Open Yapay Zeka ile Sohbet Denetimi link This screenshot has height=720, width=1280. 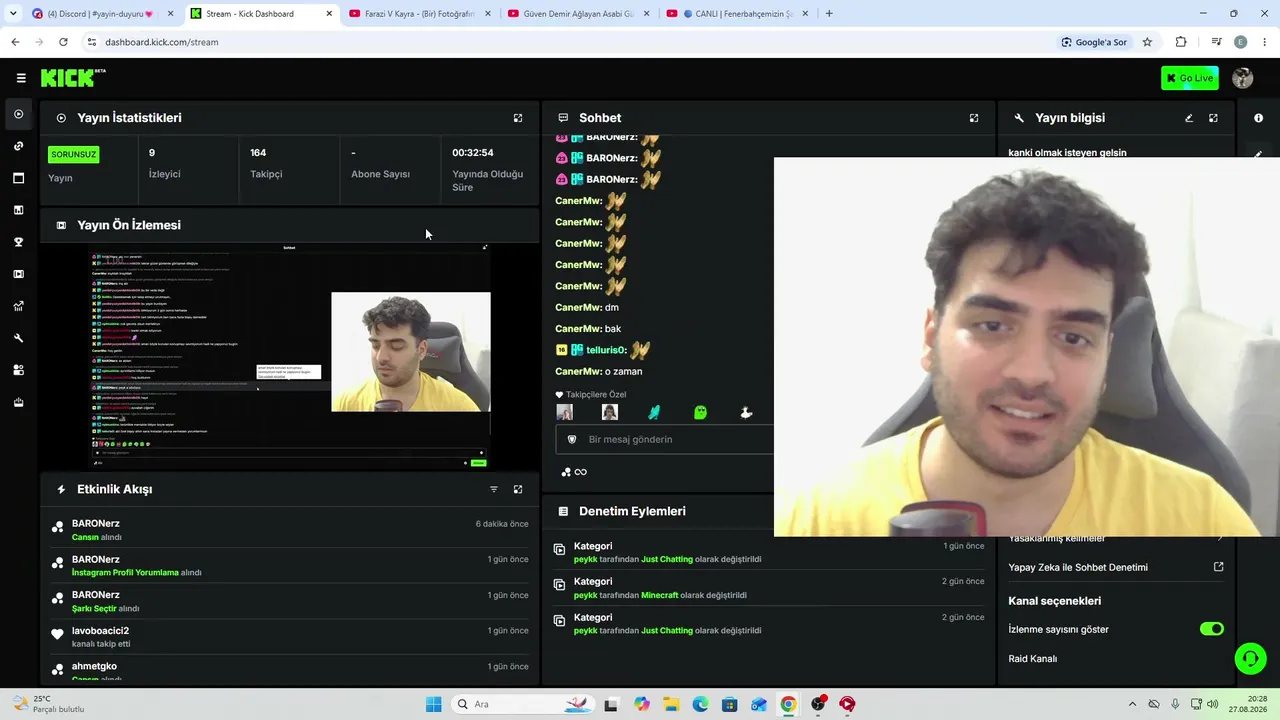[1078, 567]
